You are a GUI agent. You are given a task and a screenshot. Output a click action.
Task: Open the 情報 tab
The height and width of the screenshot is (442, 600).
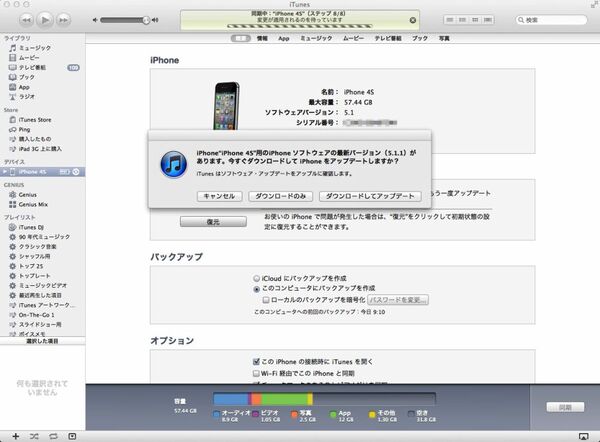262,38
